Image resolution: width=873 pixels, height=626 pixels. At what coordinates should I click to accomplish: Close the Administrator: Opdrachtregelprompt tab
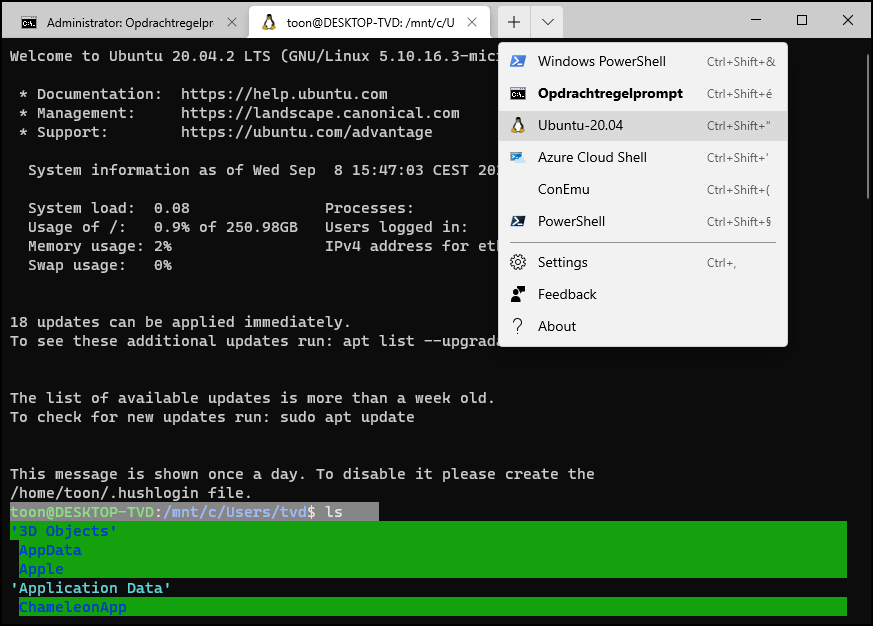tap(232, 22)
